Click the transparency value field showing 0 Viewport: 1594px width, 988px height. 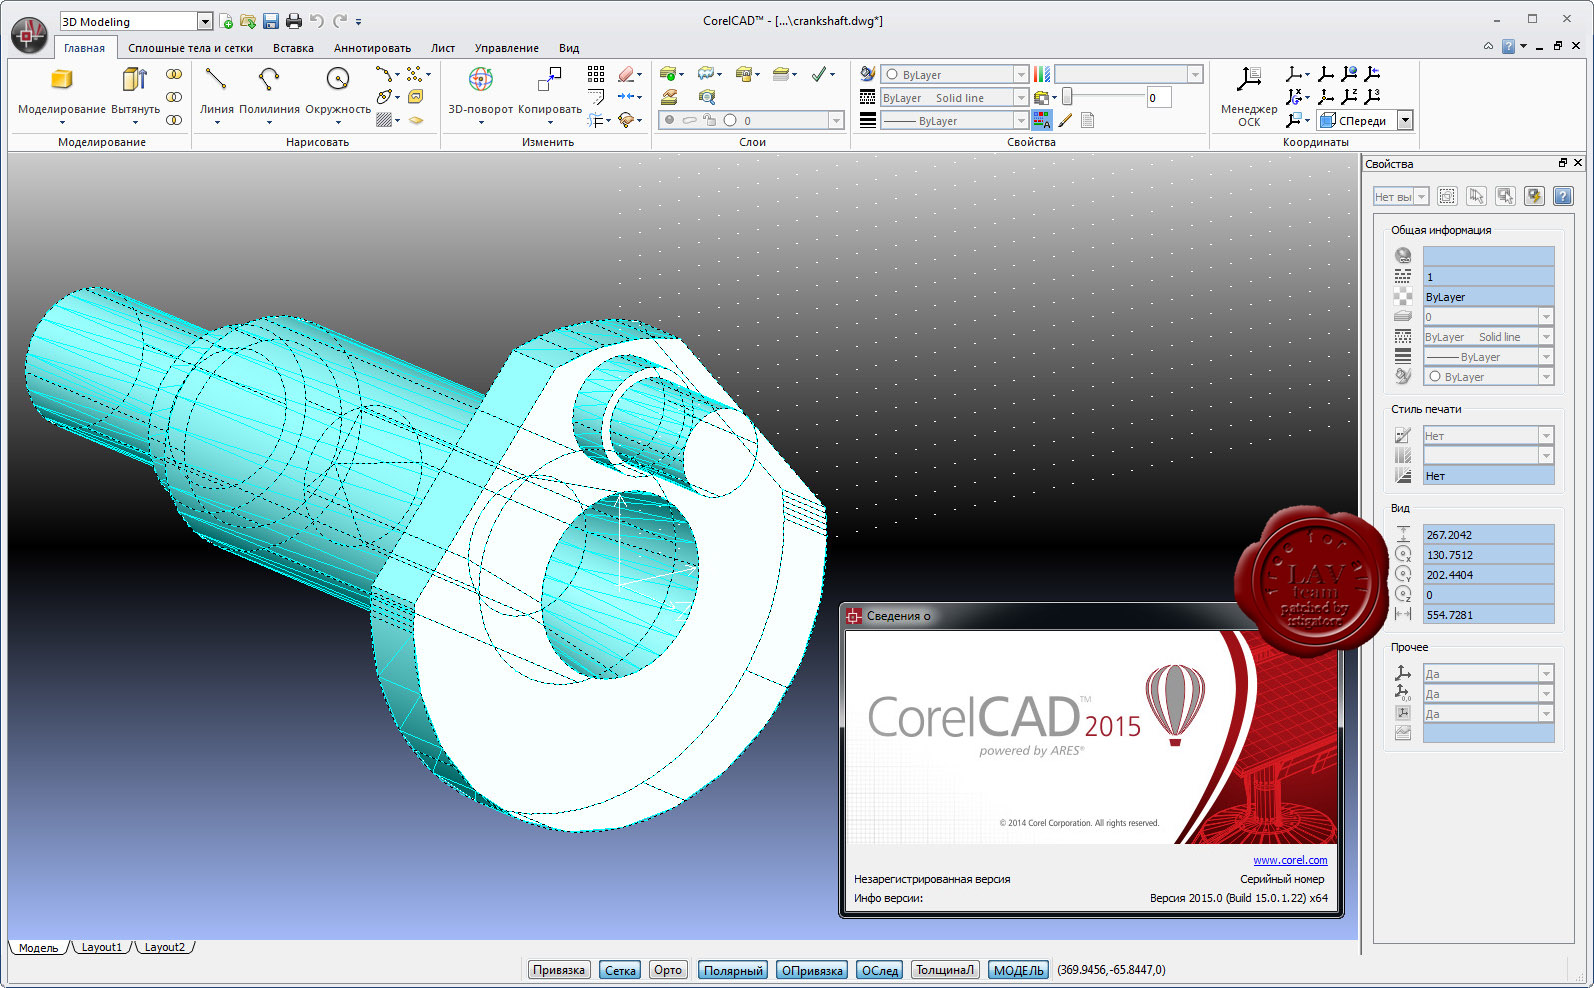[1158, 98]
